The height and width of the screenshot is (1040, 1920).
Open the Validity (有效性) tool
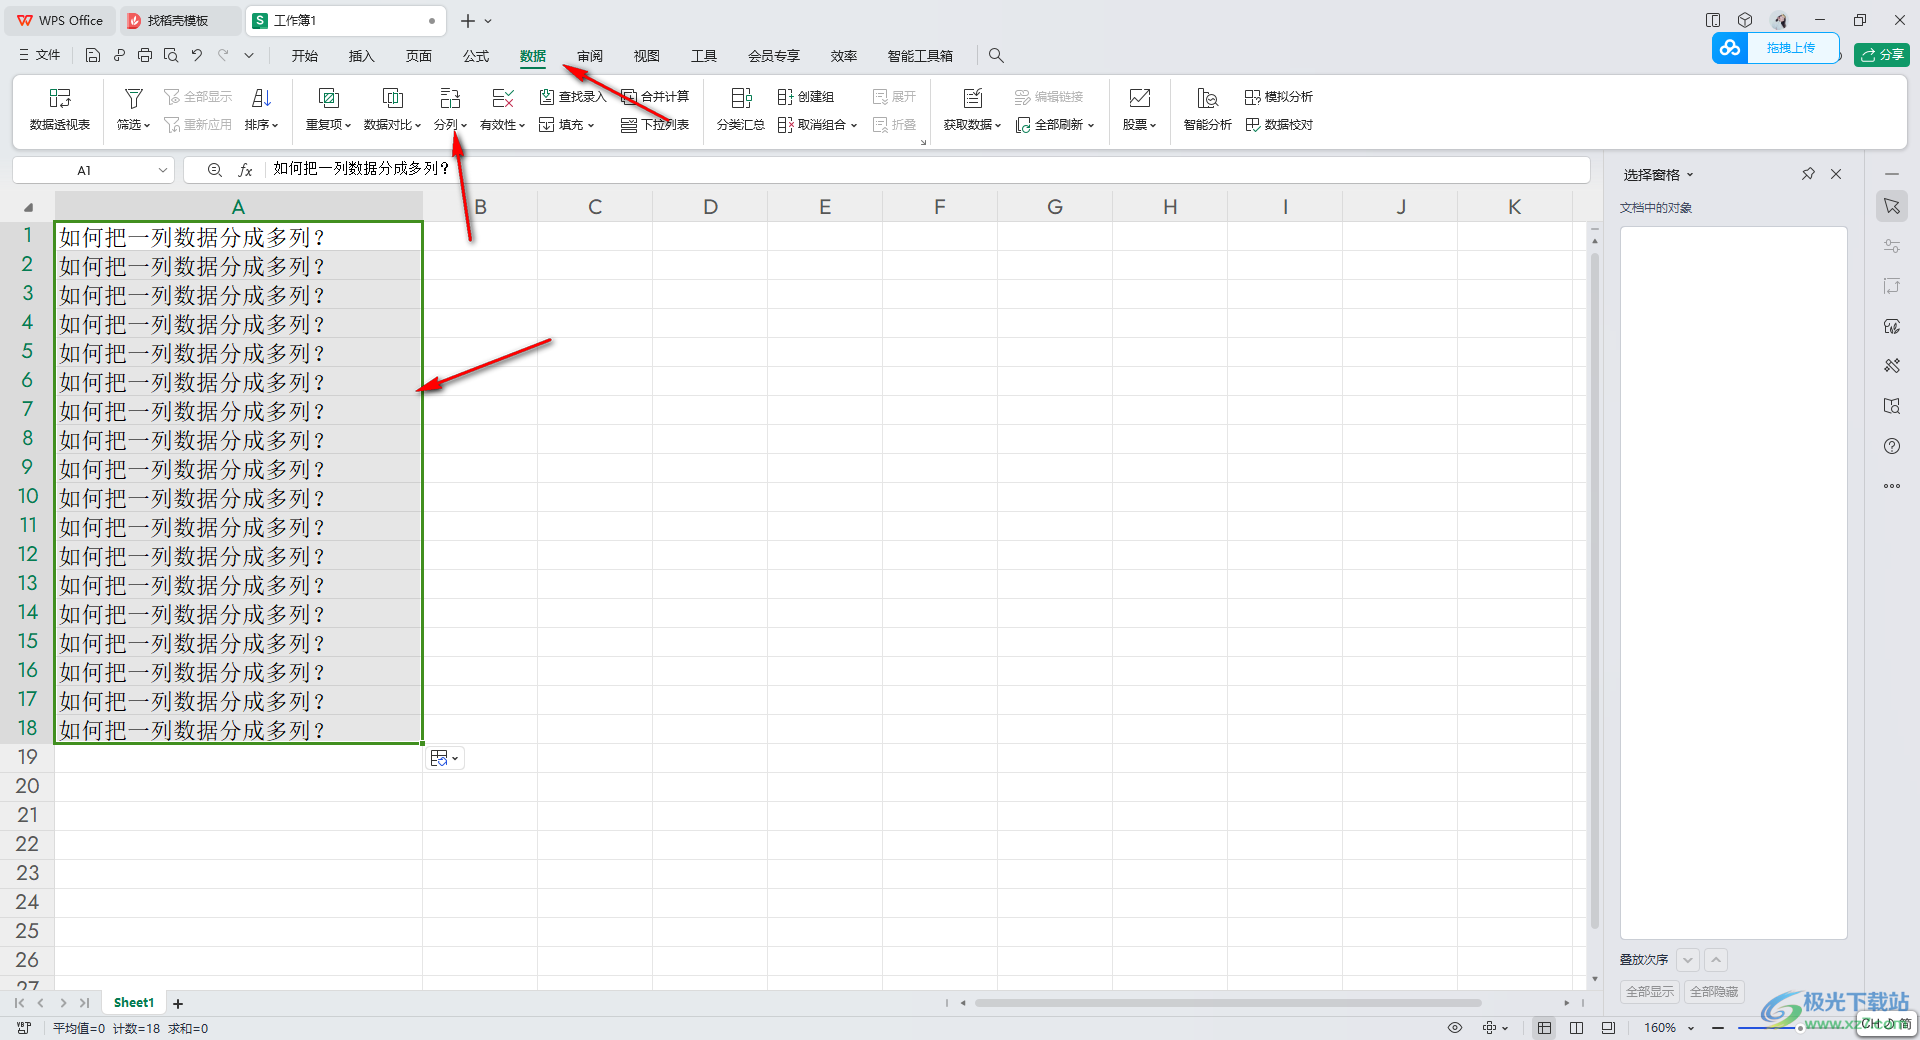coord(502,109)
